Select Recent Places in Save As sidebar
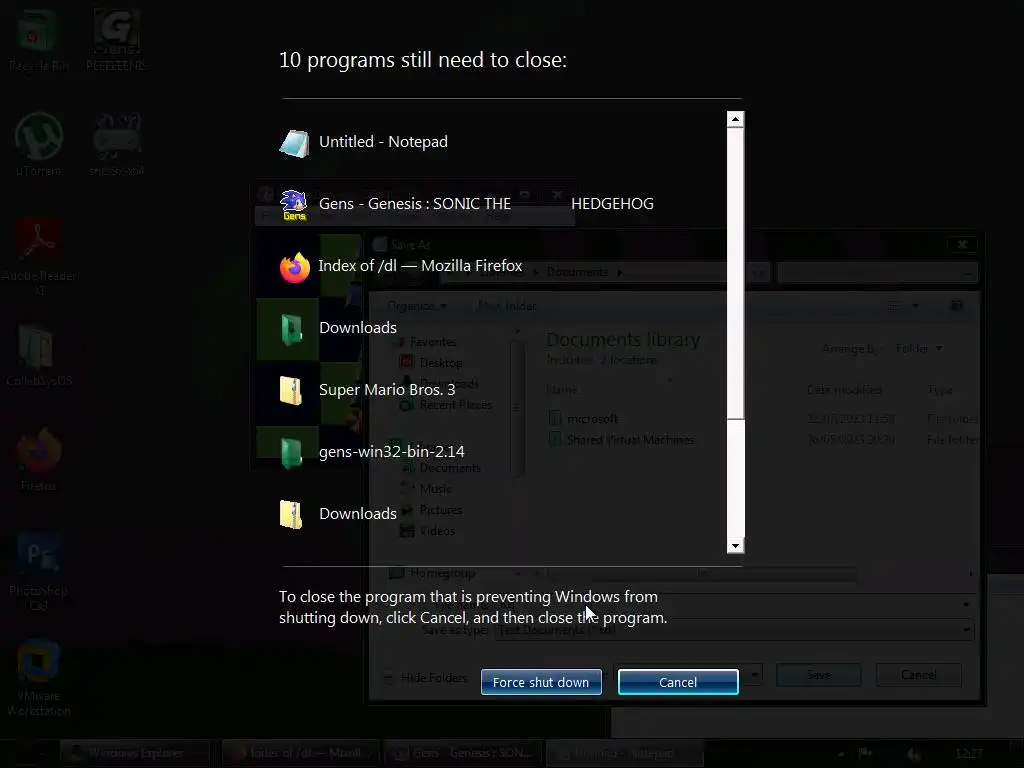The width and height of the screenshot is (1024, 768). tap(446, 405)
